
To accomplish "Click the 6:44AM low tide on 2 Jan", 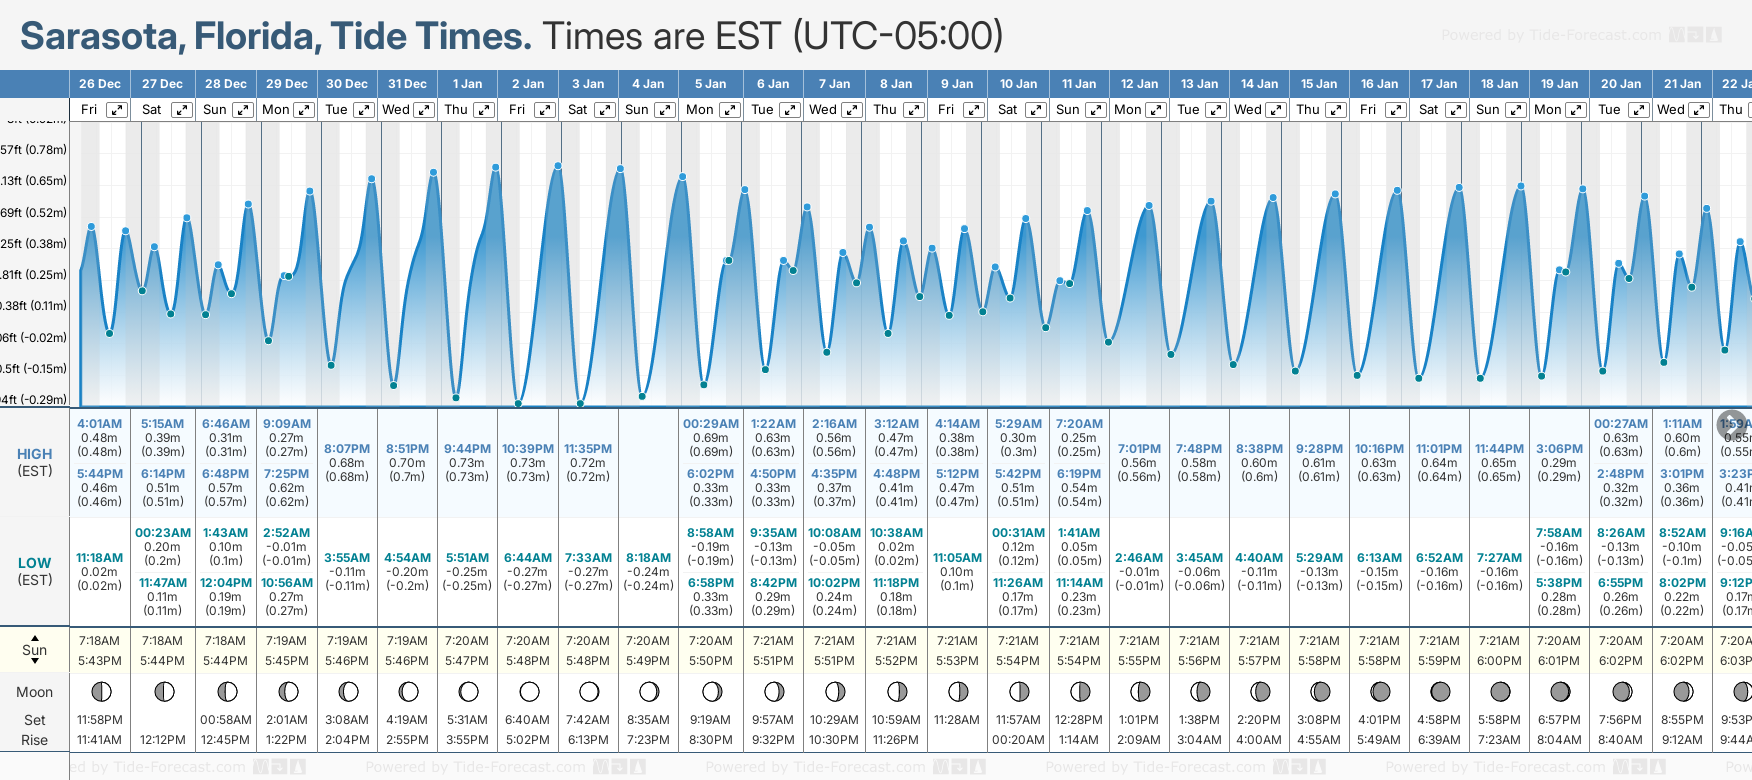I will [527, 558].
